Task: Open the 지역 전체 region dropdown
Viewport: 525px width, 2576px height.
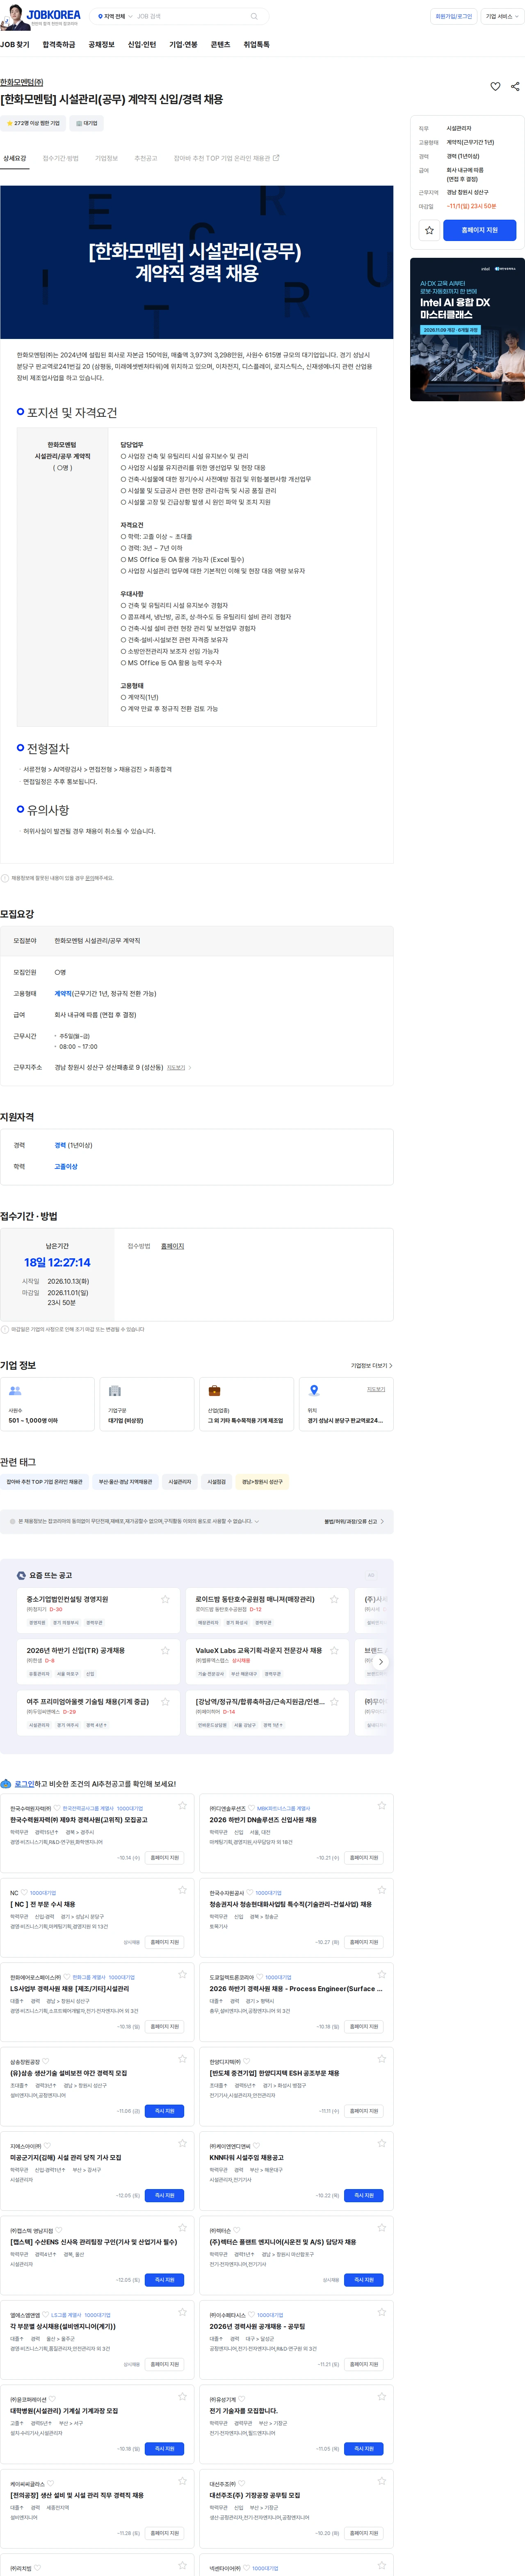Action: 115,16
